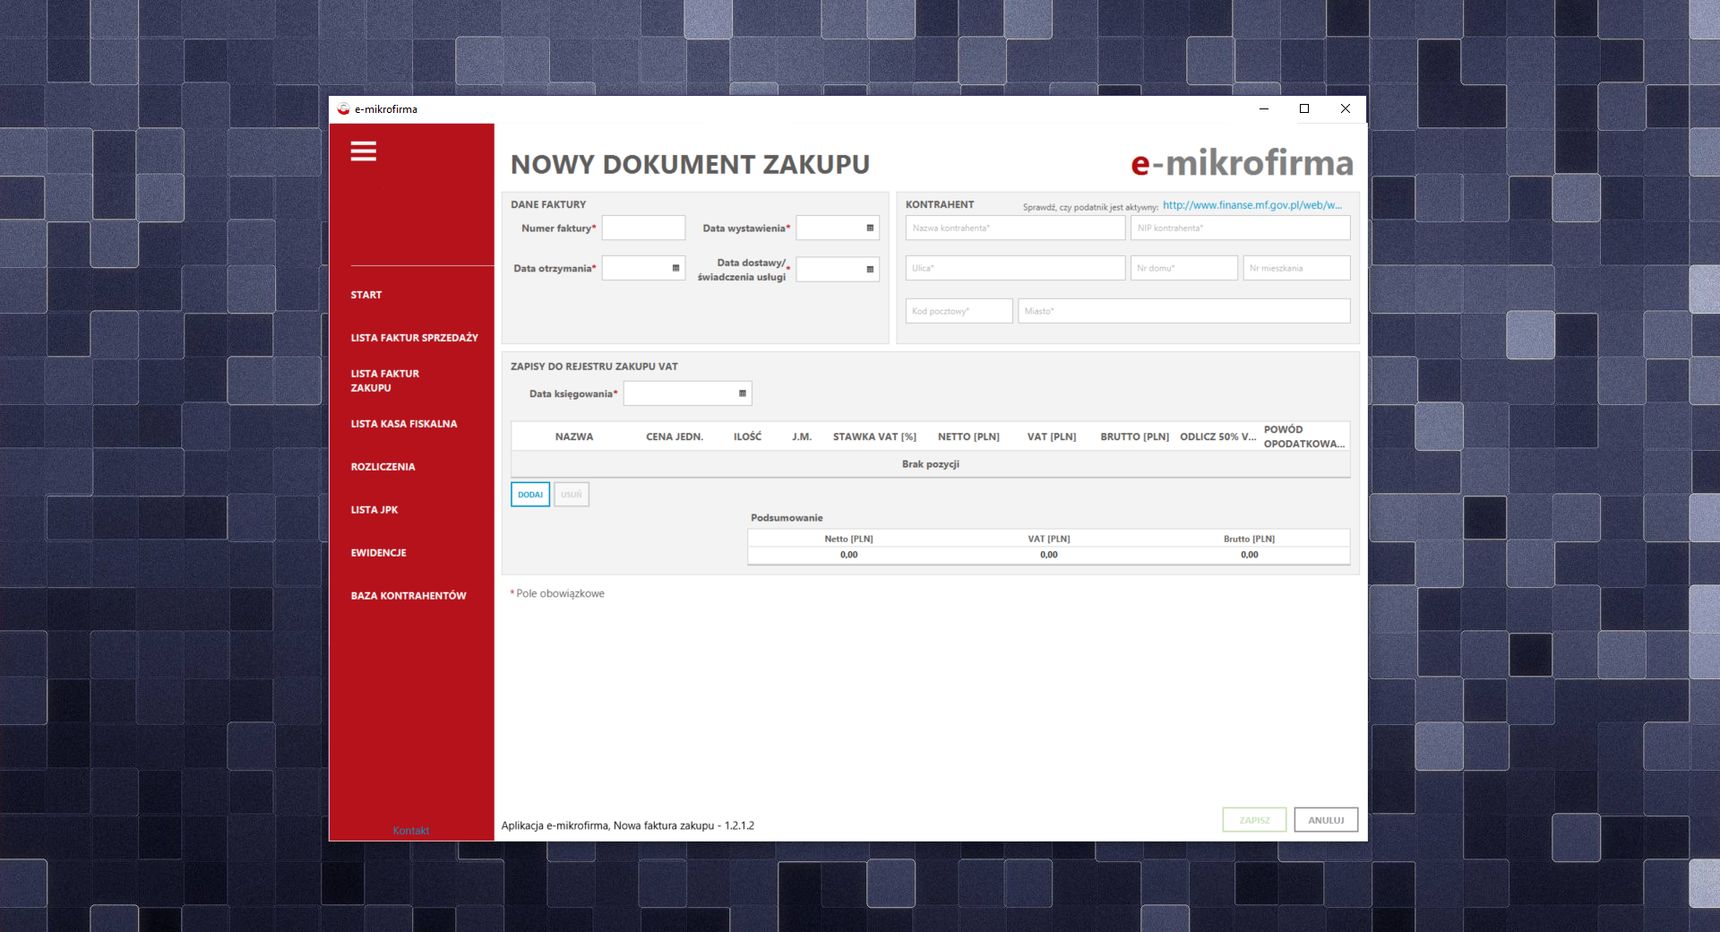Click the VAT [PLN] table column header
This screenshot has height=932, width=1720.
tap(1051, 437)
